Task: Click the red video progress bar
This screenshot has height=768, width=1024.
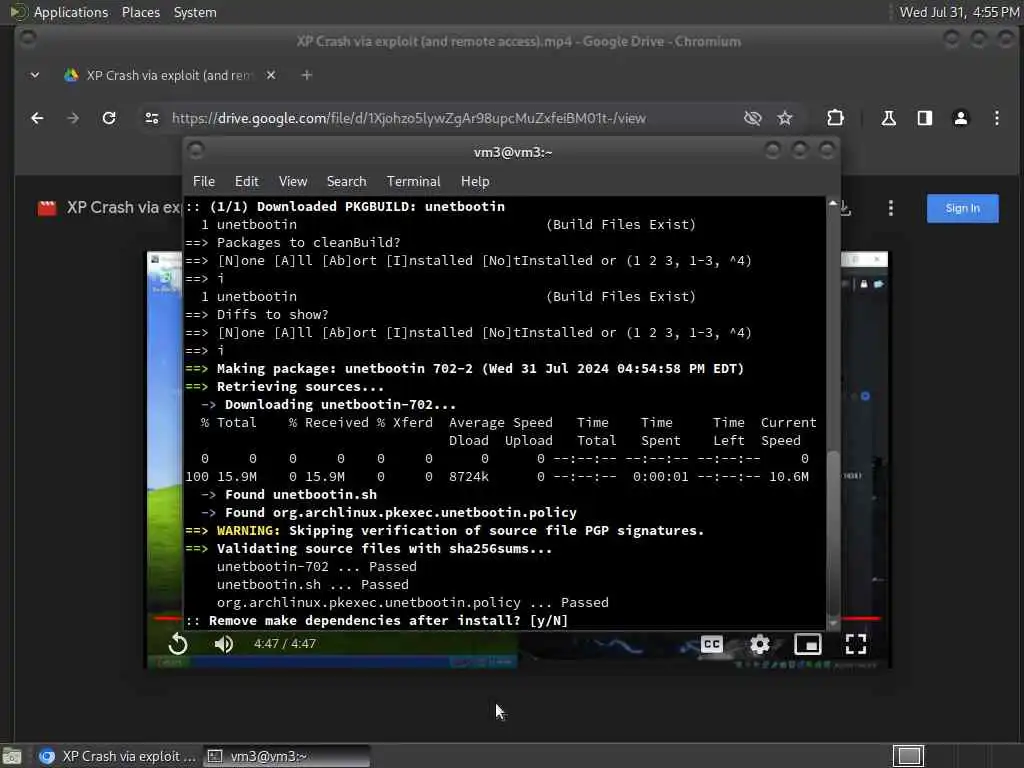Action: [x=861, y=618]
